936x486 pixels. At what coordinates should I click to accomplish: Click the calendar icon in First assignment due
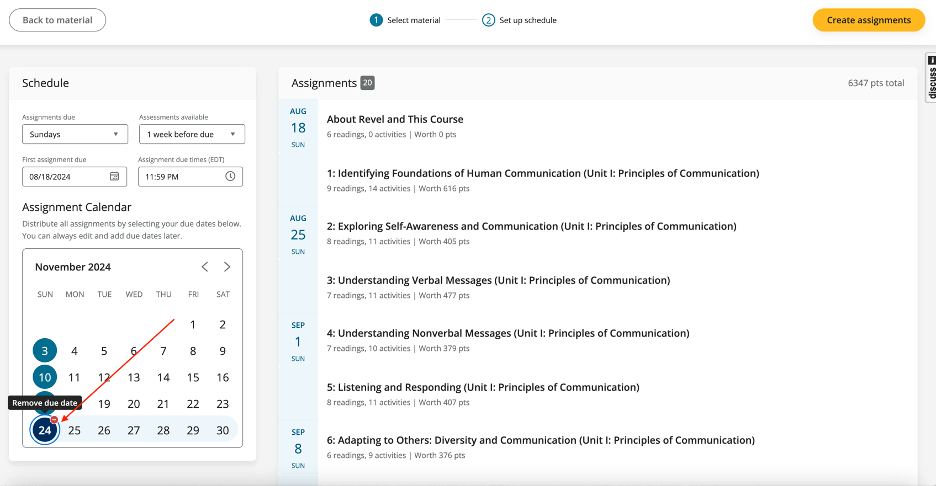114,177
